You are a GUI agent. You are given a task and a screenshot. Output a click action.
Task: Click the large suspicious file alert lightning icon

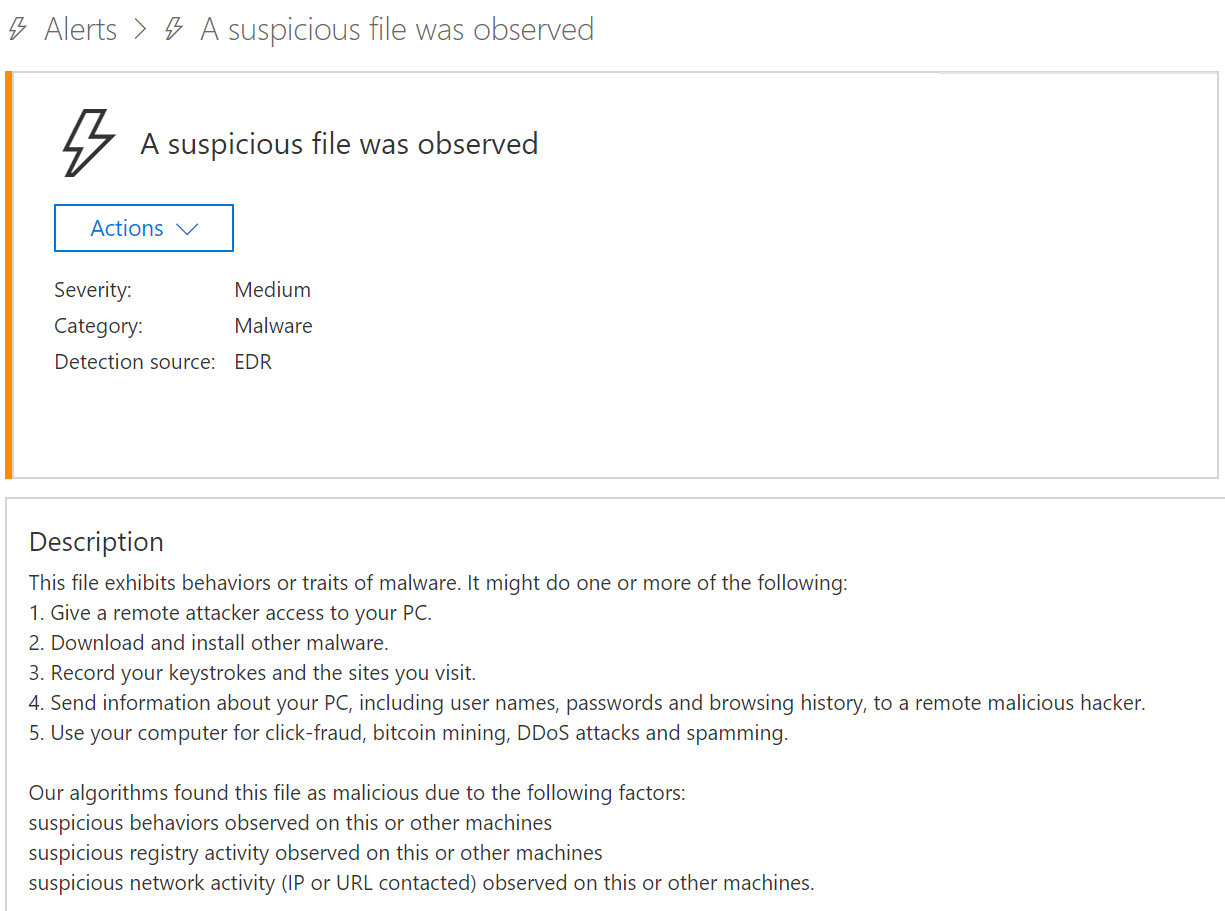tap(84, 141)
